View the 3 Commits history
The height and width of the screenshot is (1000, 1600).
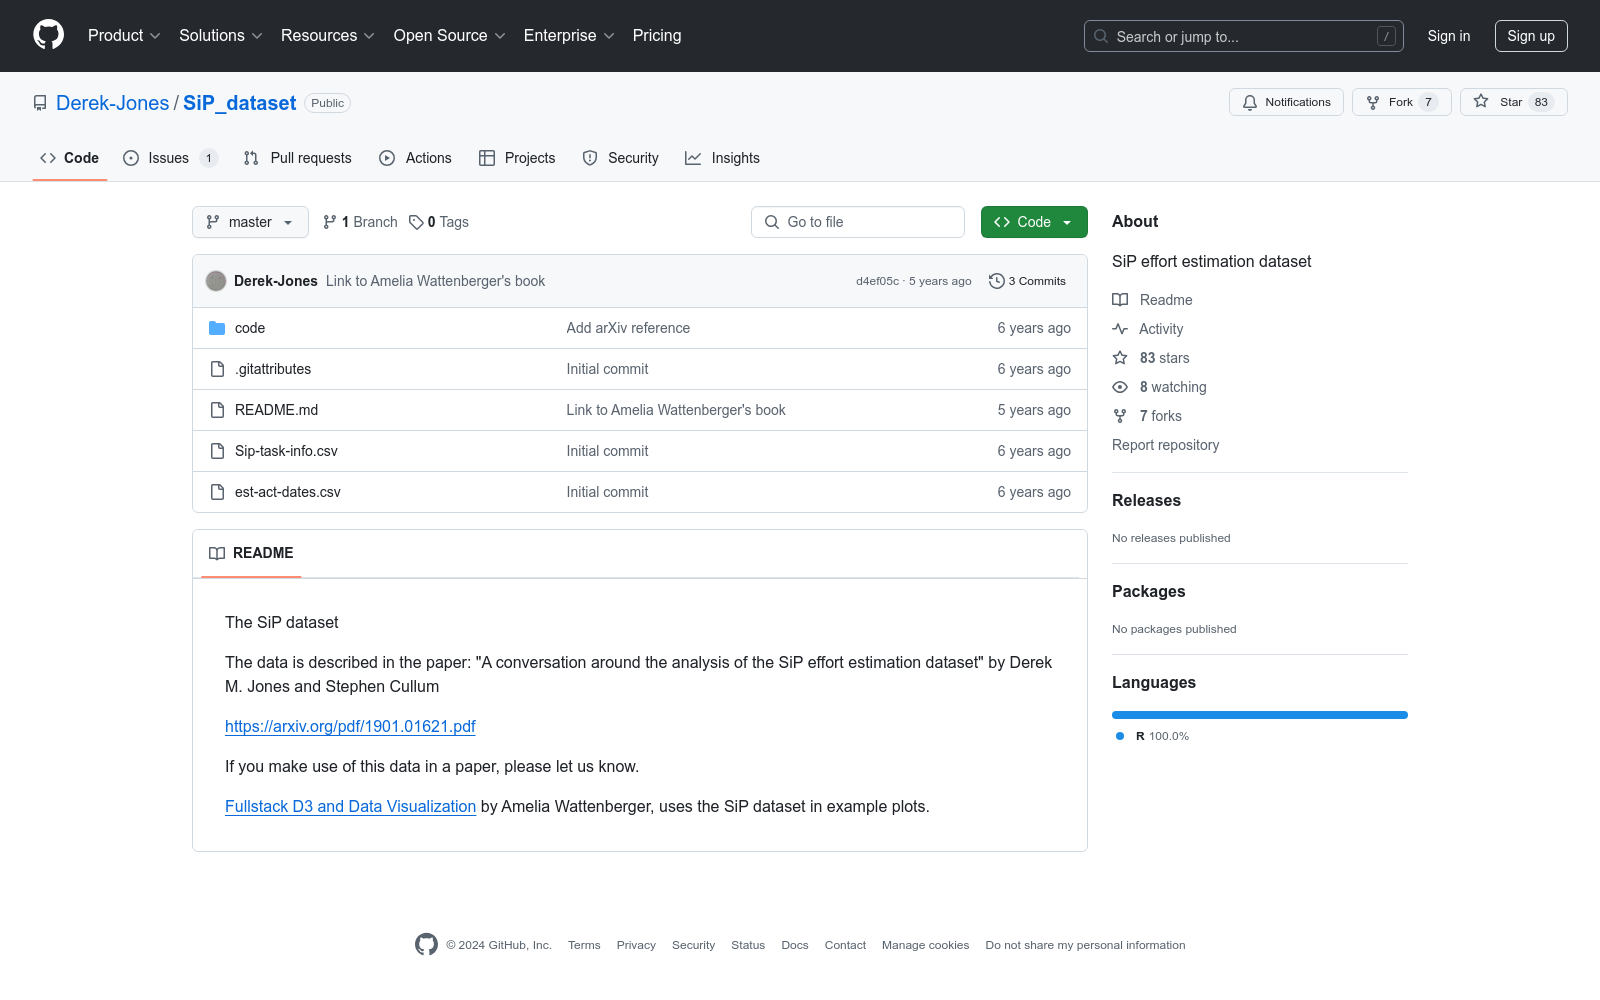coord(1027,281)
